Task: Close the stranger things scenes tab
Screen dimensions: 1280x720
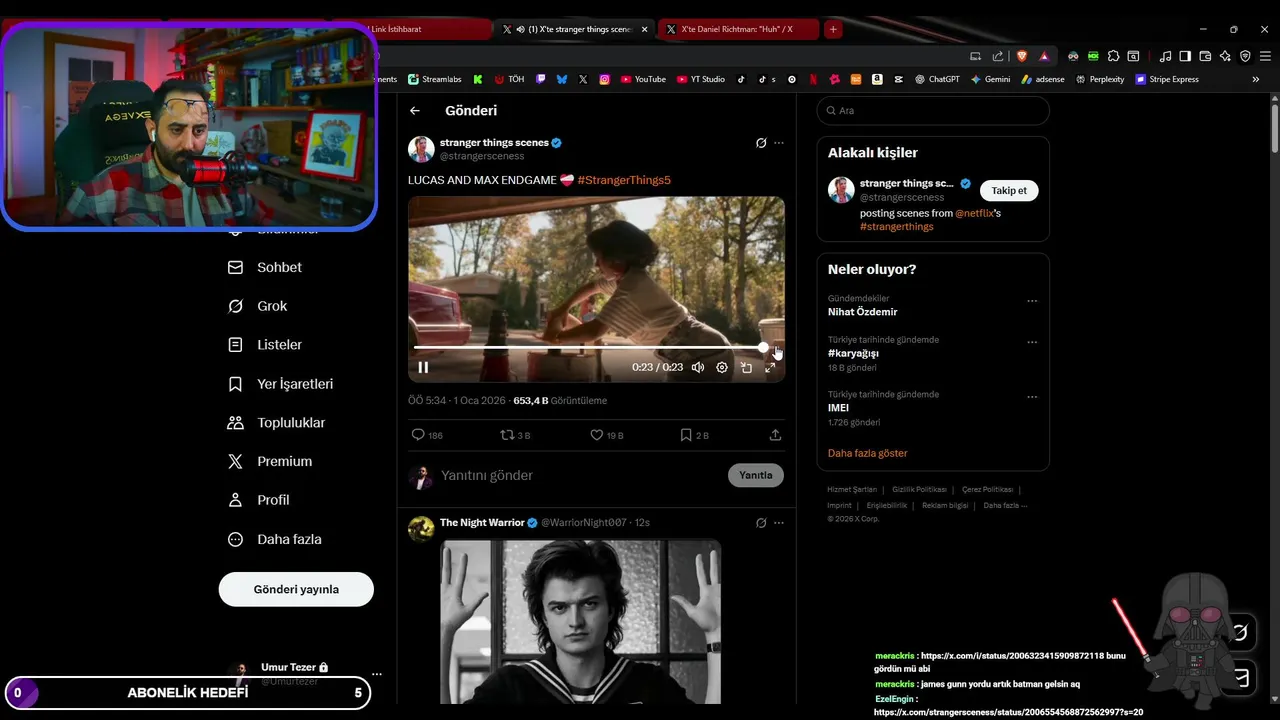Action: pyautogui.click(x=644, y=30)
